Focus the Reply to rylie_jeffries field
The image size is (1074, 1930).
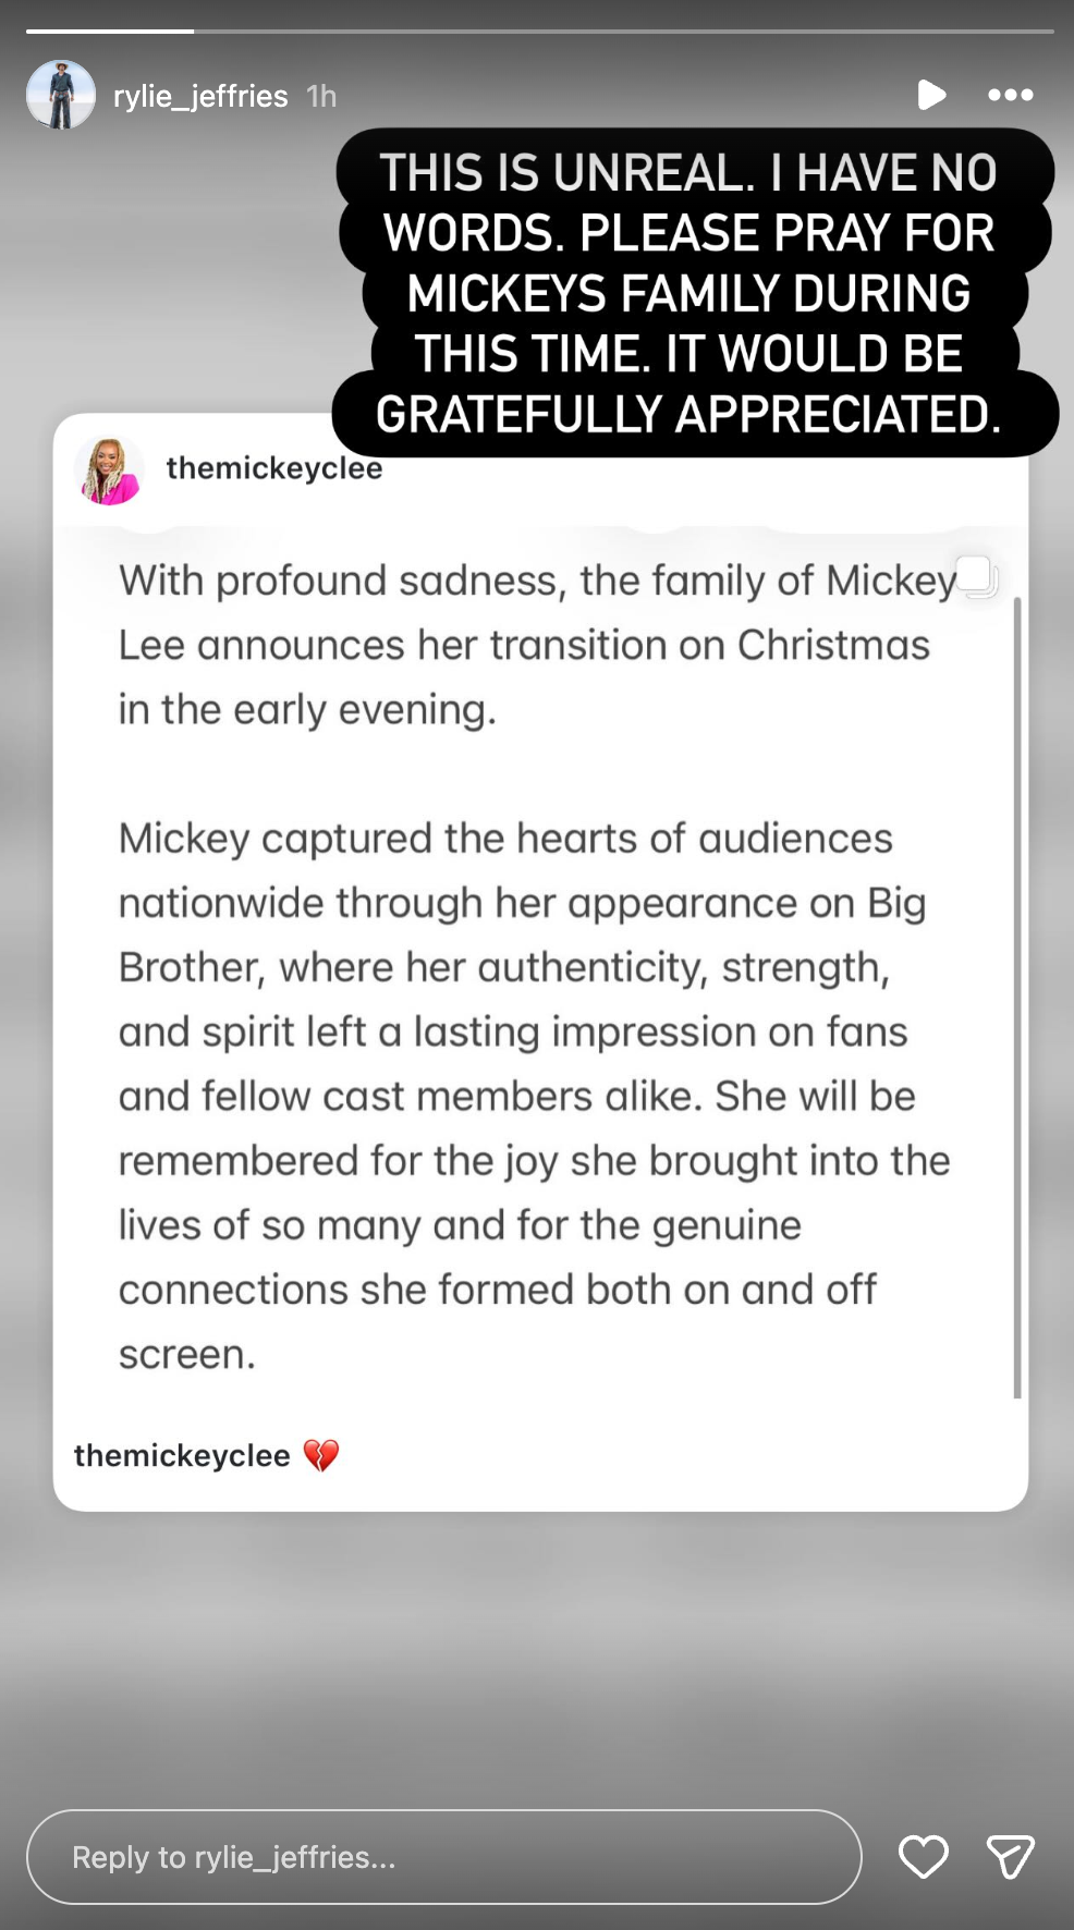coord(443,1857)
